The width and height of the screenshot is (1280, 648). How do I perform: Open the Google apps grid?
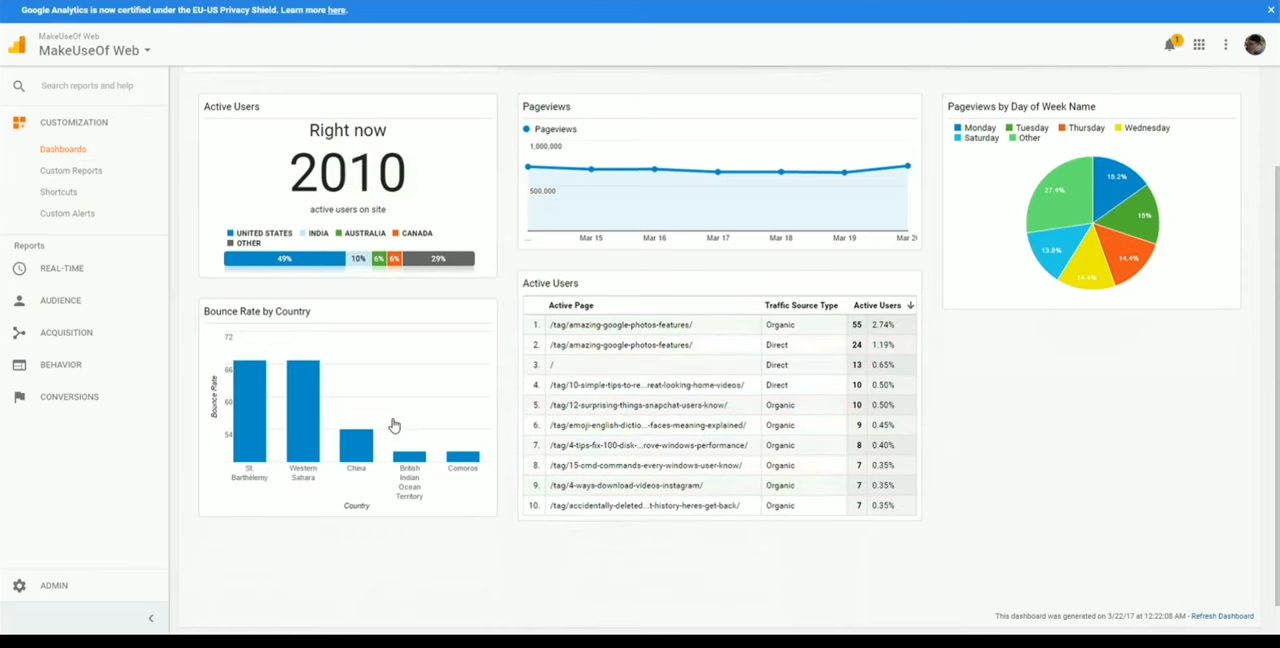coord(1198,45)
